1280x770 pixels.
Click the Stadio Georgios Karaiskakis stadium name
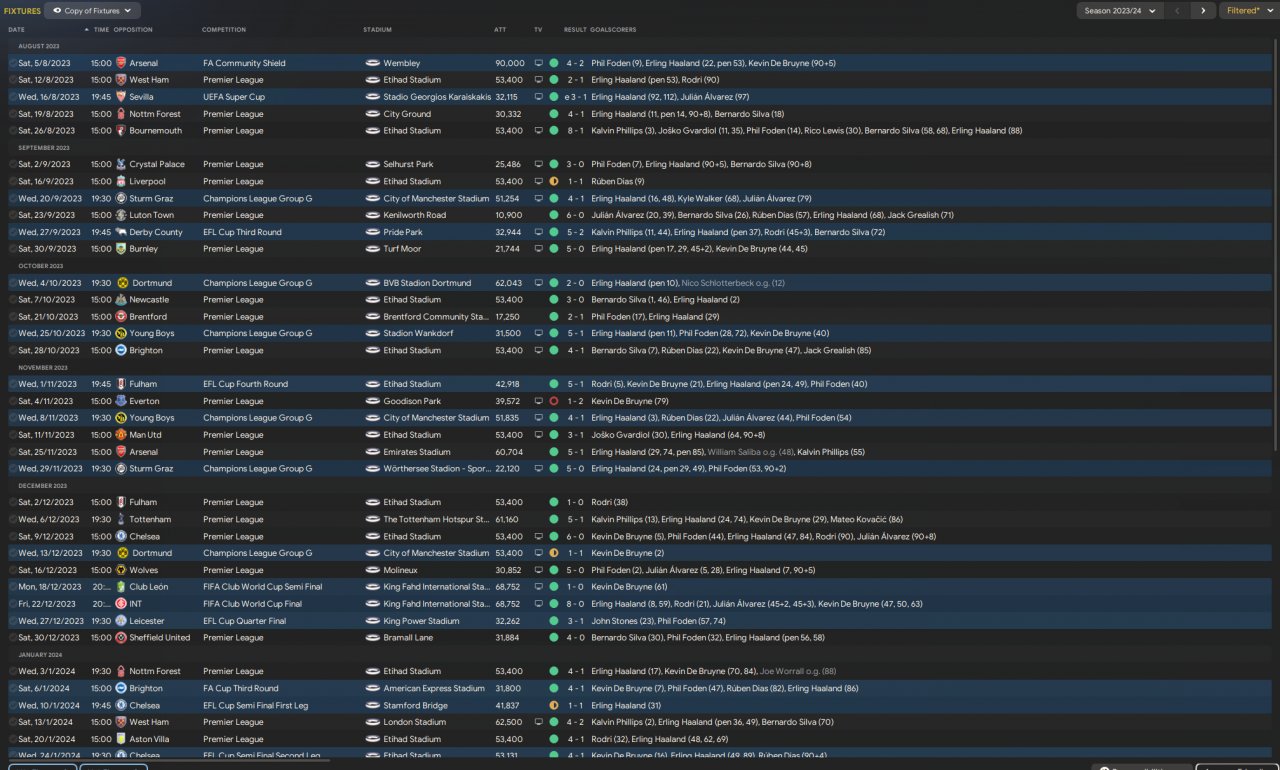tap(437, 97)
